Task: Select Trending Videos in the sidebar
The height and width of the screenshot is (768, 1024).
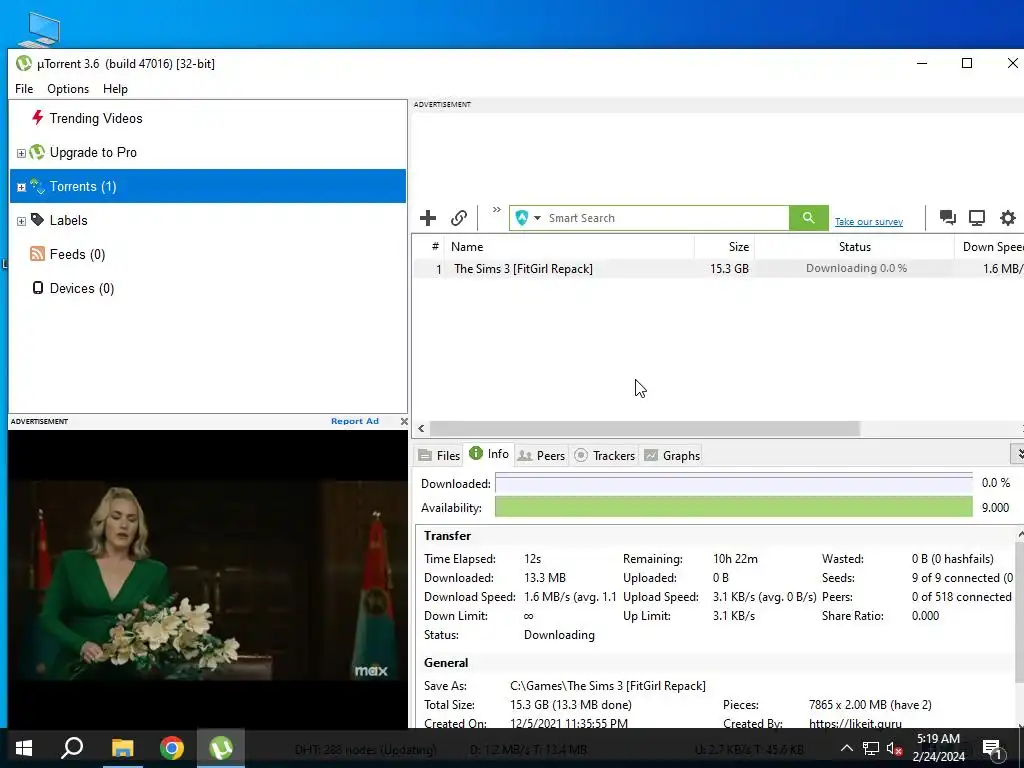Action: click(96, 118)
